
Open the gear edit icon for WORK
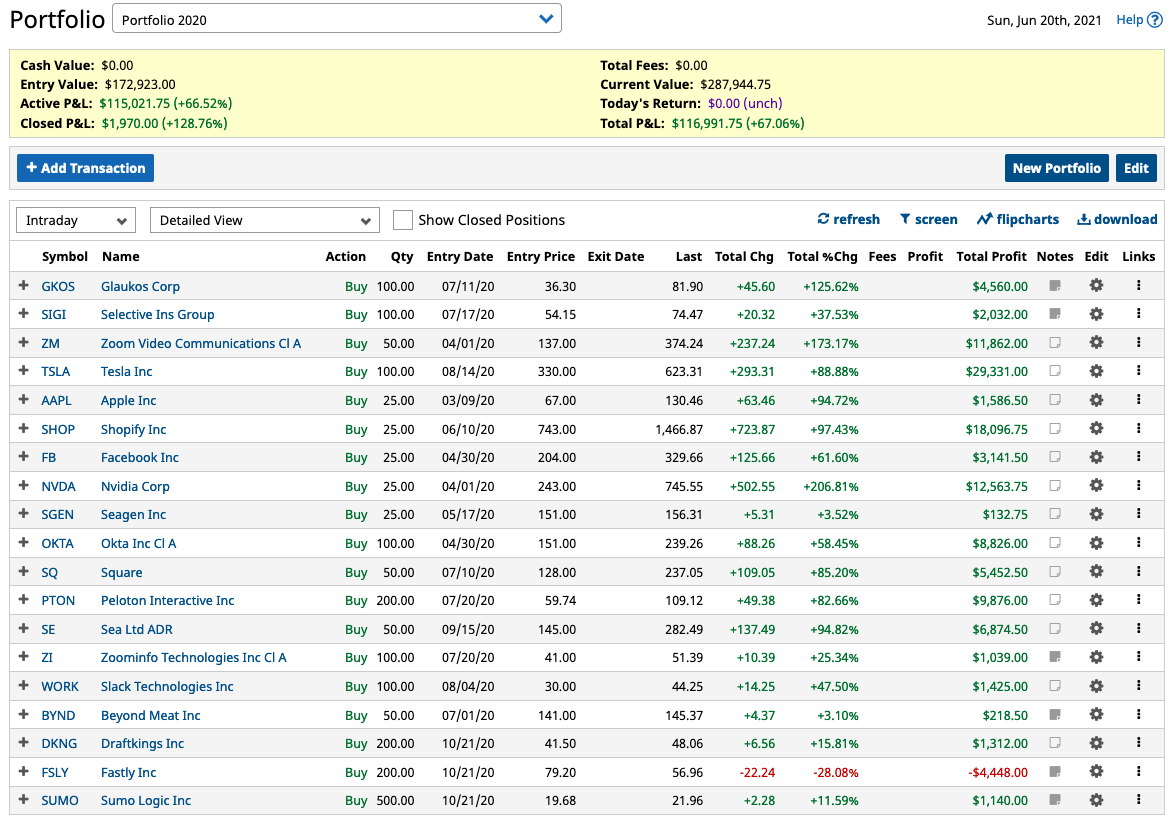coord(1096,686)
